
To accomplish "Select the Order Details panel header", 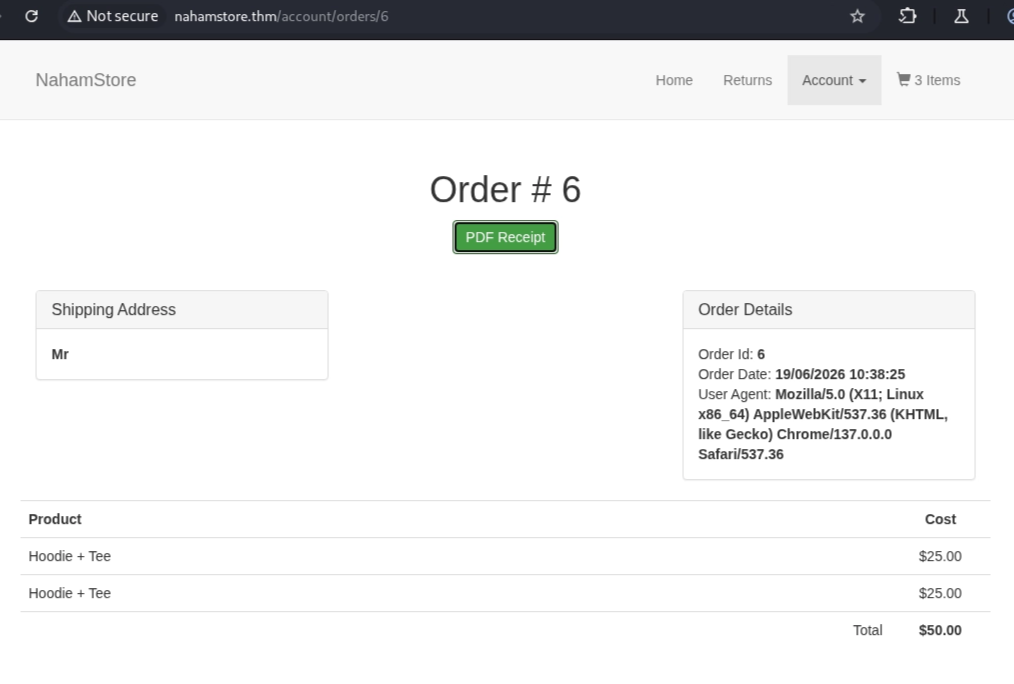I will [828, 310].
